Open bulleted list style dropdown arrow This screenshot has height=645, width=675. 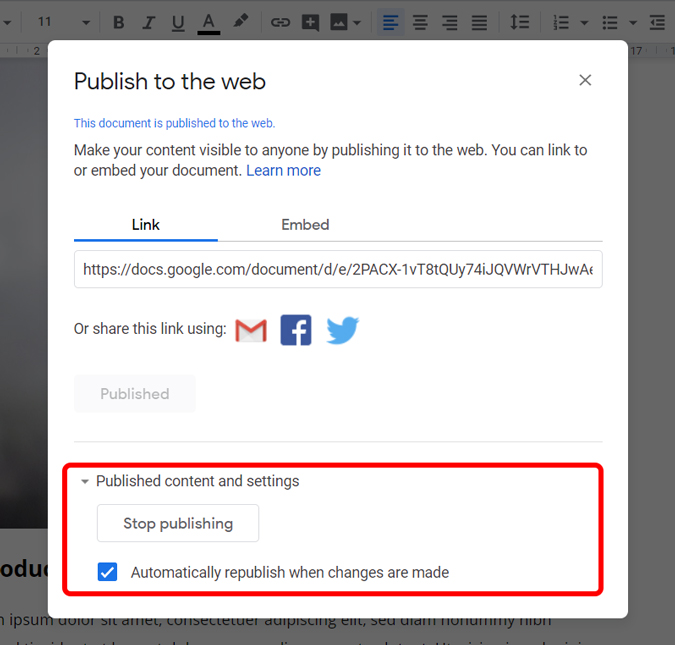click(x=633, y=22)
